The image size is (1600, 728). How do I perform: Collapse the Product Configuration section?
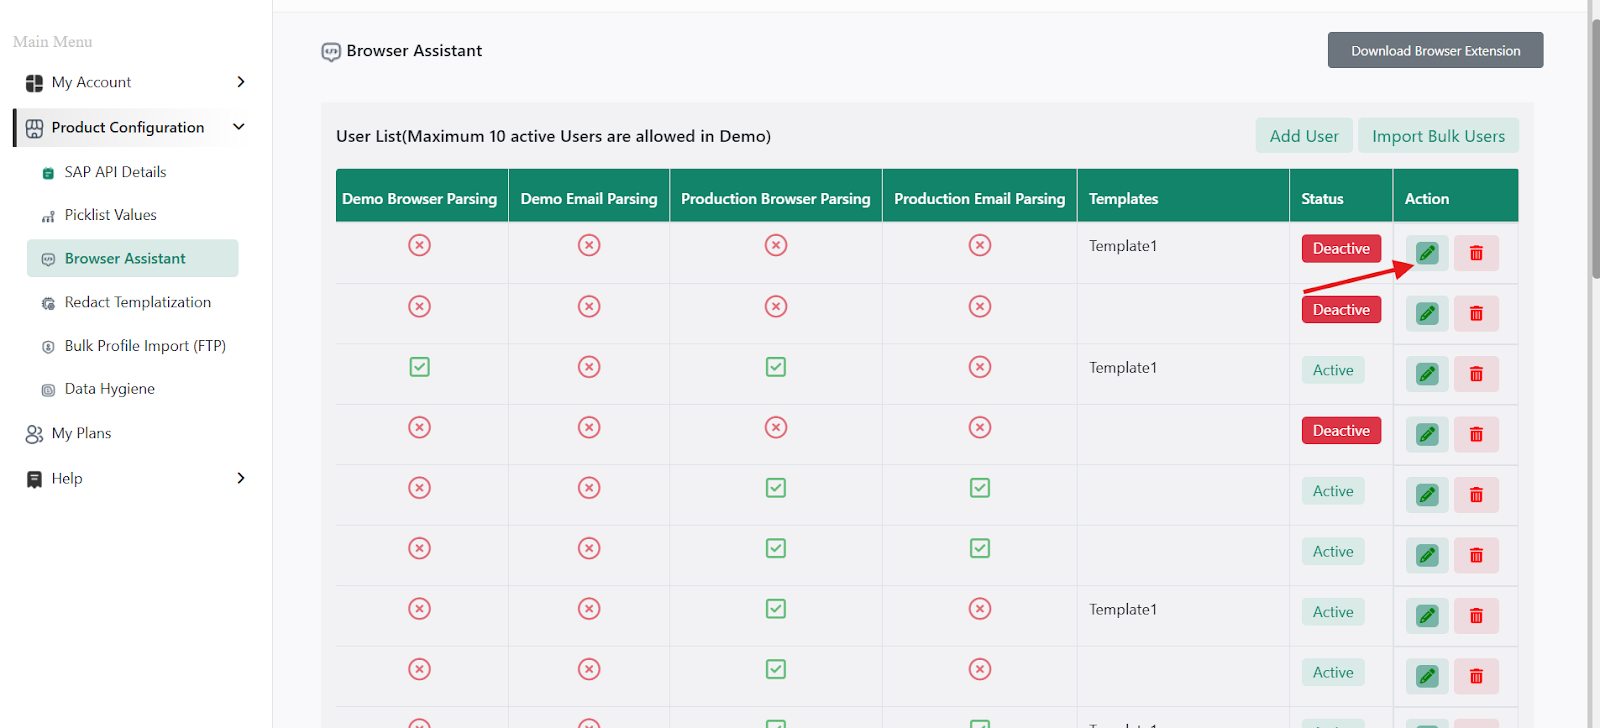(x=239, y=127)
